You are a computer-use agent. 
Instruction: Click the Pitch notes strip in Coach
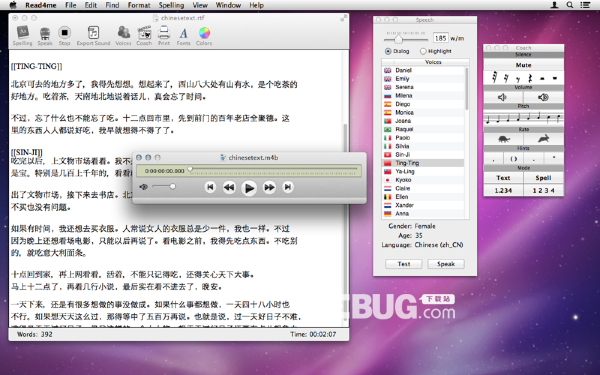click(x=523, y=118)
